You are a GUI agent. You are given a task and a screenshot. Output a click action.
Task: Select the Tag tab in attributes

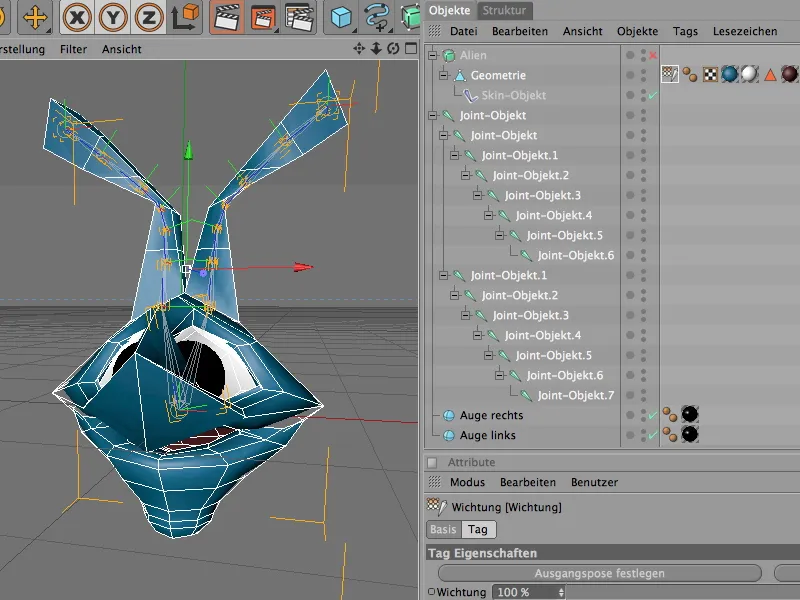[x=478, y=530]
